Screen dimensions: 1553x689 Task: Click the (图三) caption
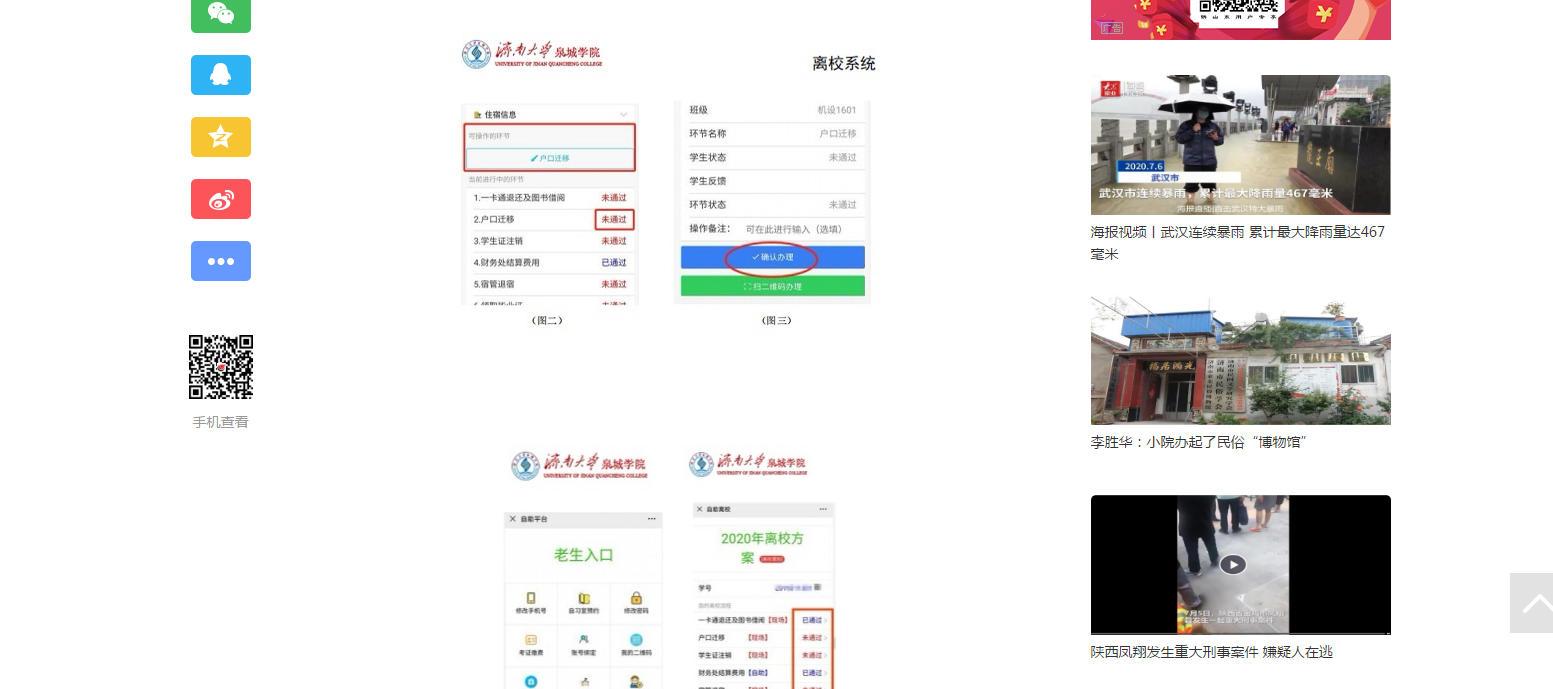click(776, 320)
